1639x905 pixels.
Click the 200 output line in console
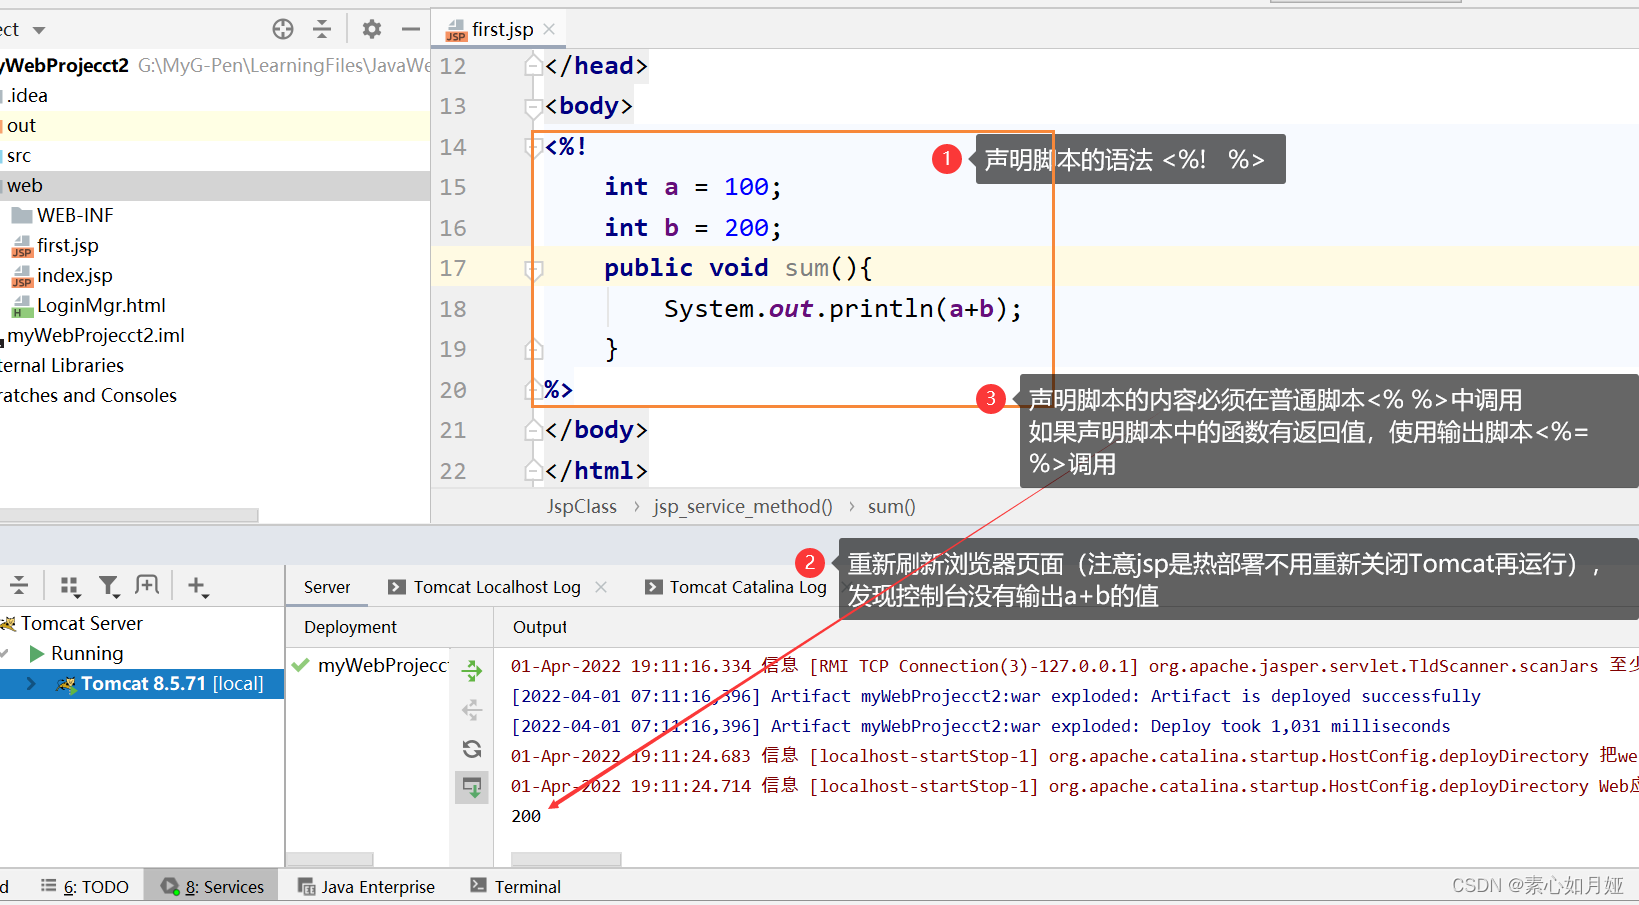526,816
